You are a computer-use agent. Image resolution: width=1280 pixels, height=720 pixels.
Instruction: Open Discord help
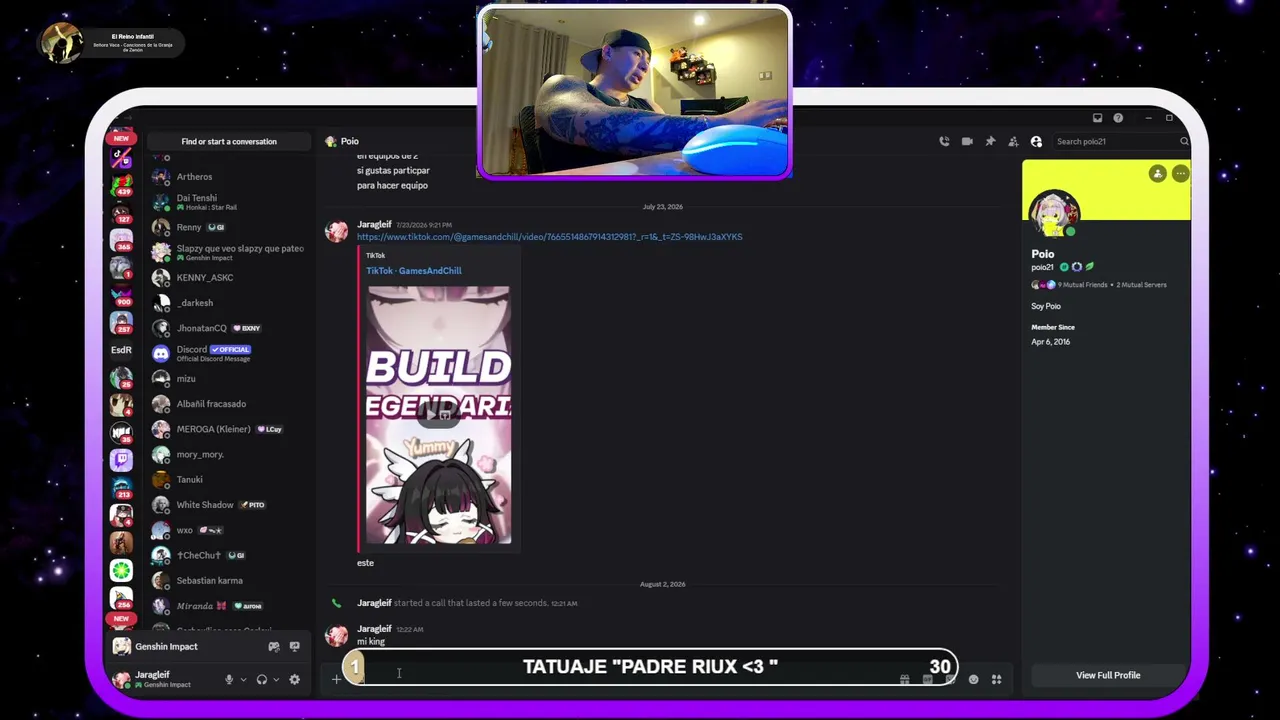[x=1118, y=118]
